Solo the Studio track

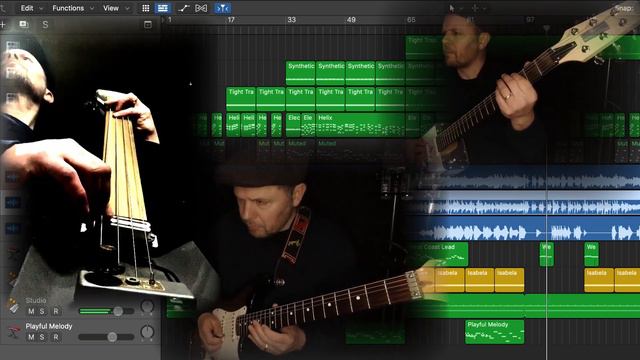coord(42,311)
